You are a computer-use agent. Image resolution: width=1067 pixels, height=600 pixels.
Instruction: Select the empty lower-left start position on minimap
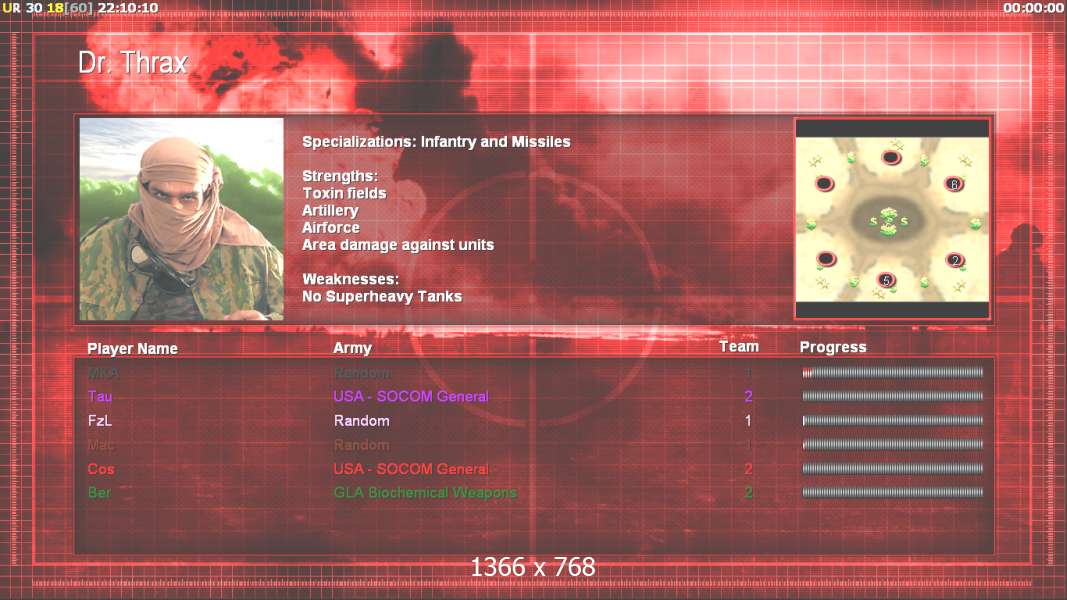pyautogui.click(x=826, y=259)
